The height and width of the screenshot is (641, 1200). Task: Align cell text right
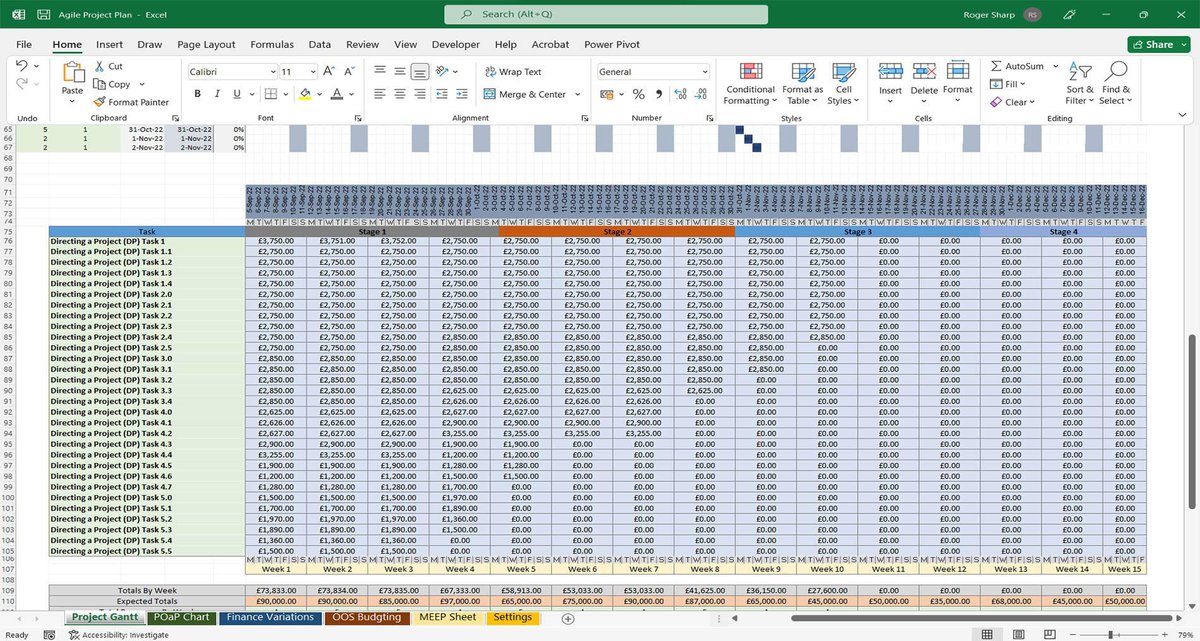(420, 94)
